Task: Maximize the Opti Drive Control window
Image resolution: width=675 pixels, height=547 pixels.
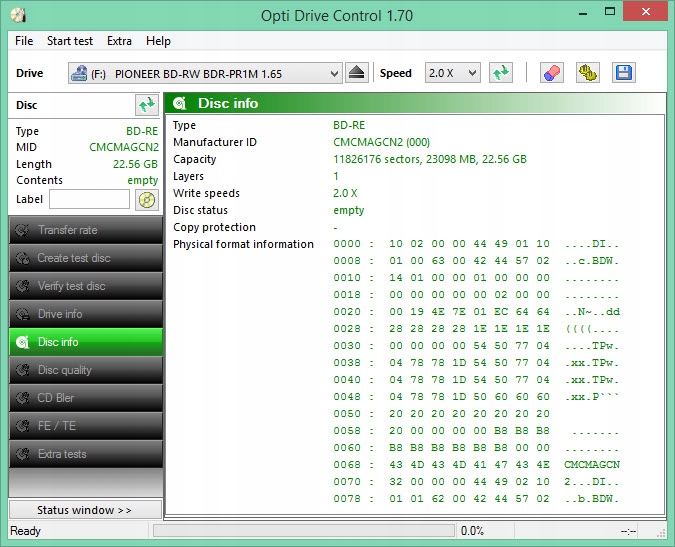Action: 610,12
